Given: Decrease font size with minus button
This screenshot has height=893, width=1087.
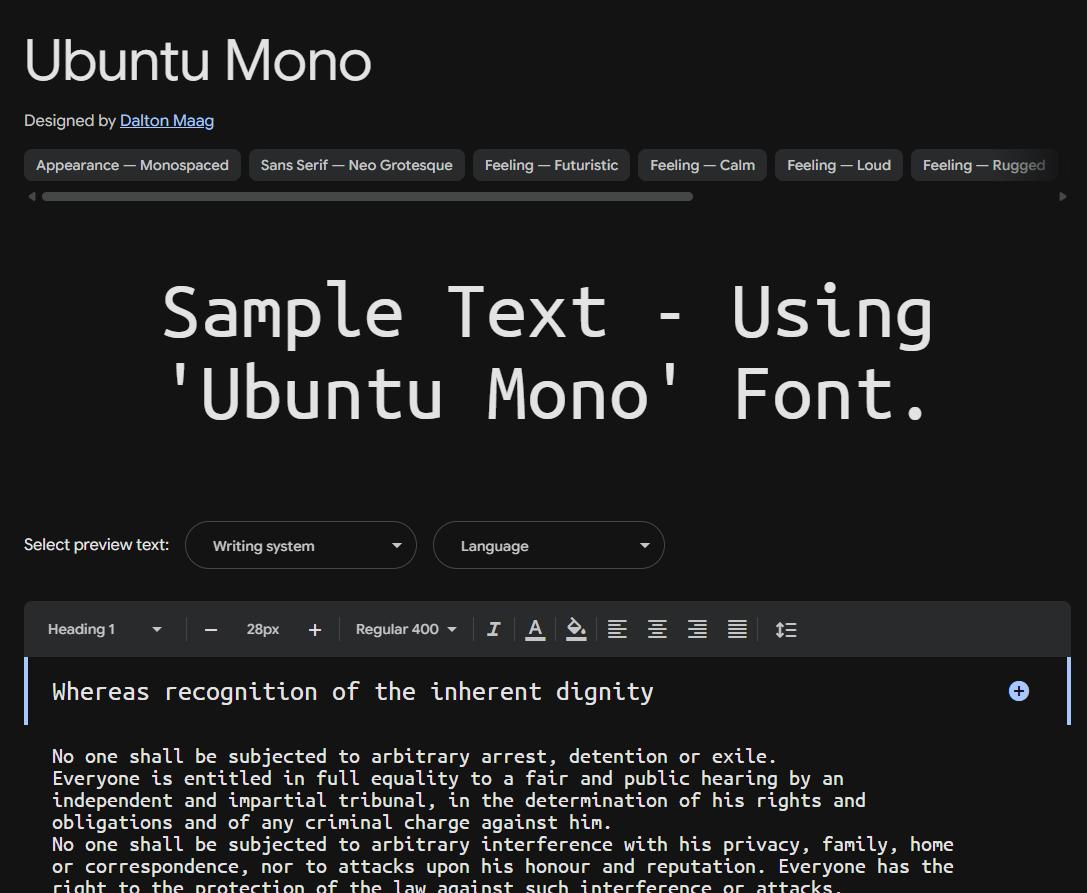Looking at the screenshot, I should [211, 630].
